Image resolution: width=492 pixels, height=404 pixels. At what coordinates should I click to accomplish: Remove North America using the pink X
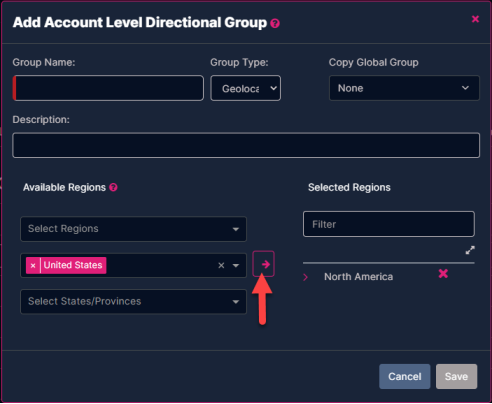(x=443, y=274)
